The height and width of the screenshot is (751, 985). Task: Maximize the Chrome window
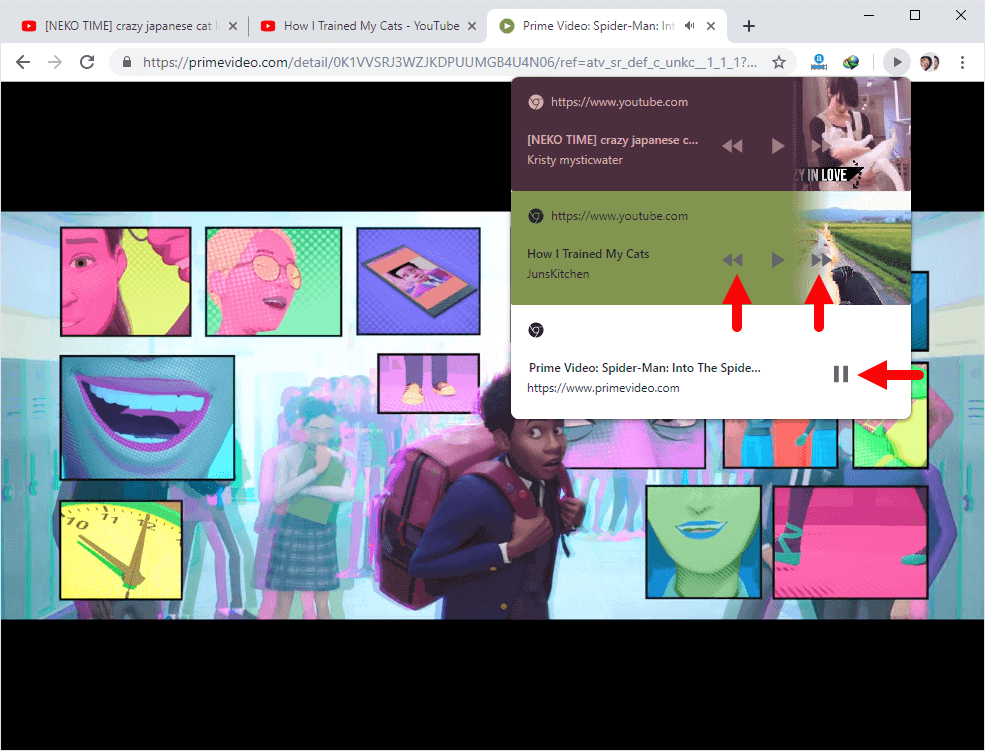(915, 15)
